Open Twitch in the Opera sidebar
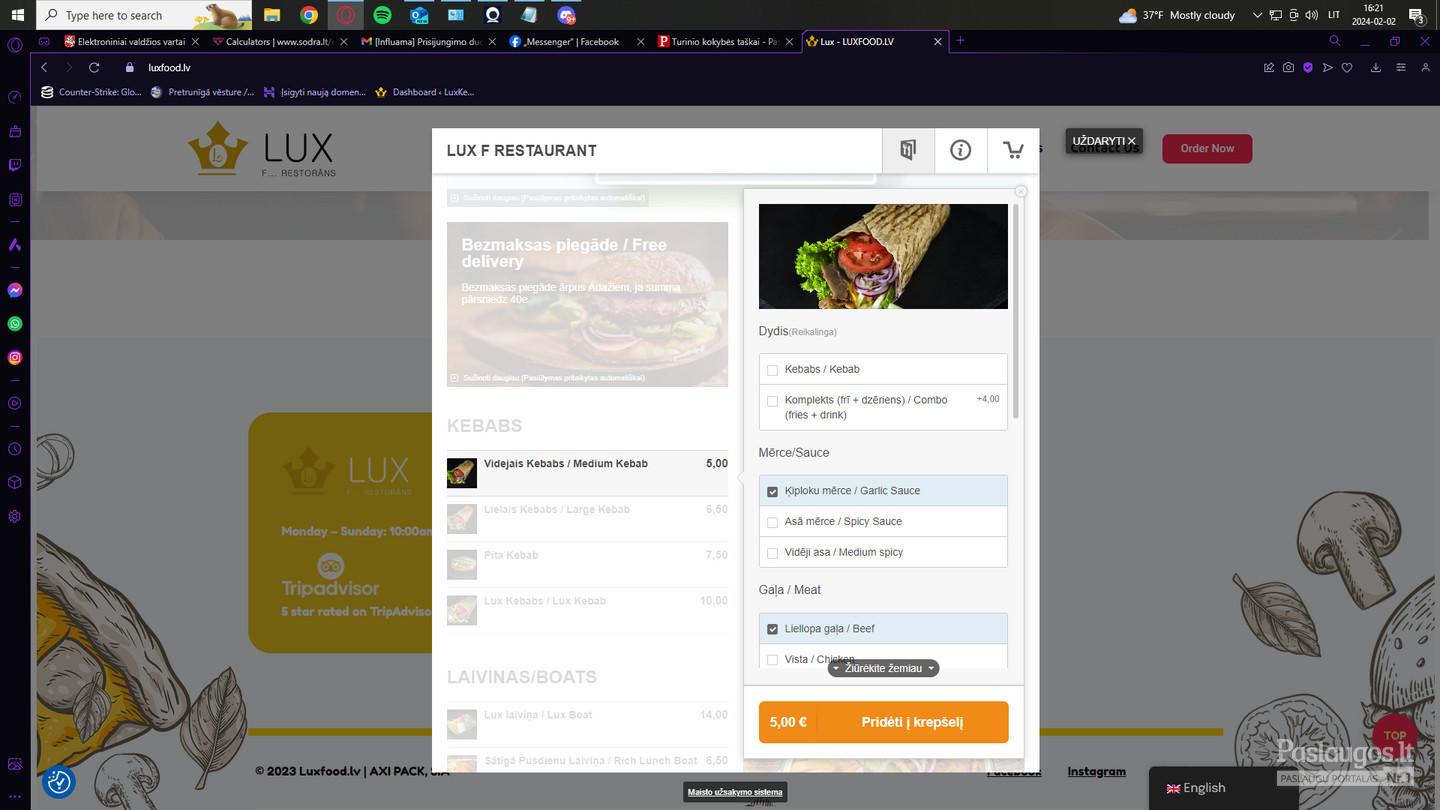 [x=15, y=165]
